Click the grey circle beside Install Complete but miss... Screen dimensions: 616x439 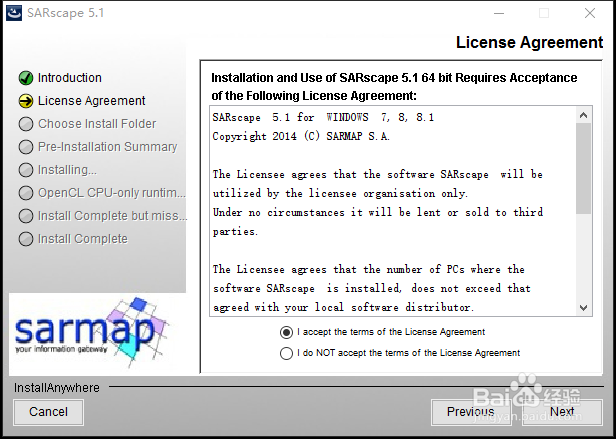26,216
